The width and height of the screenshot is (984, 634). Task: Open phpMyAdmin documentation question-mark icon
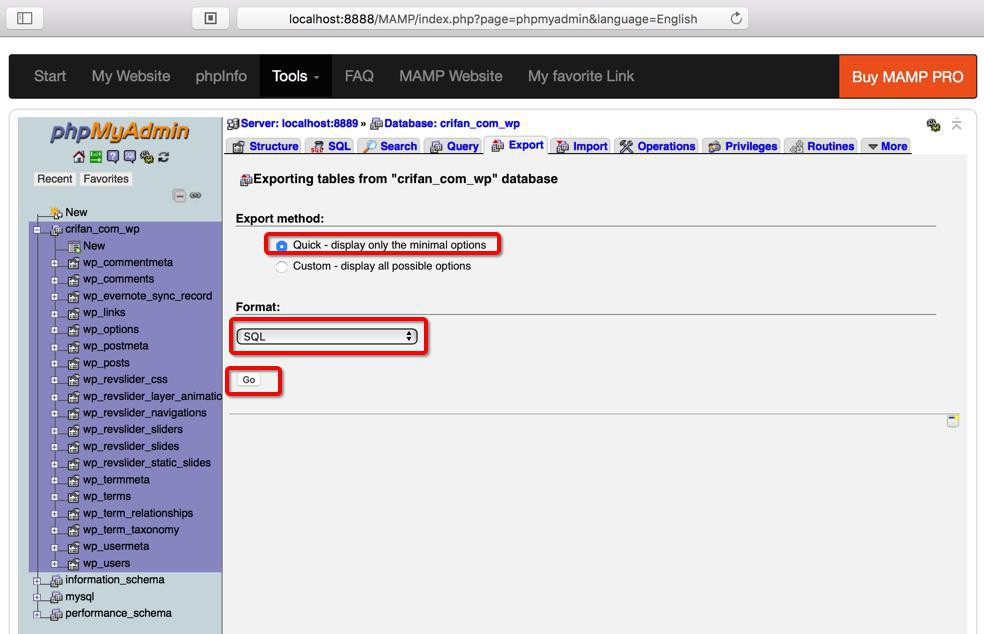(x=113, y=157)
